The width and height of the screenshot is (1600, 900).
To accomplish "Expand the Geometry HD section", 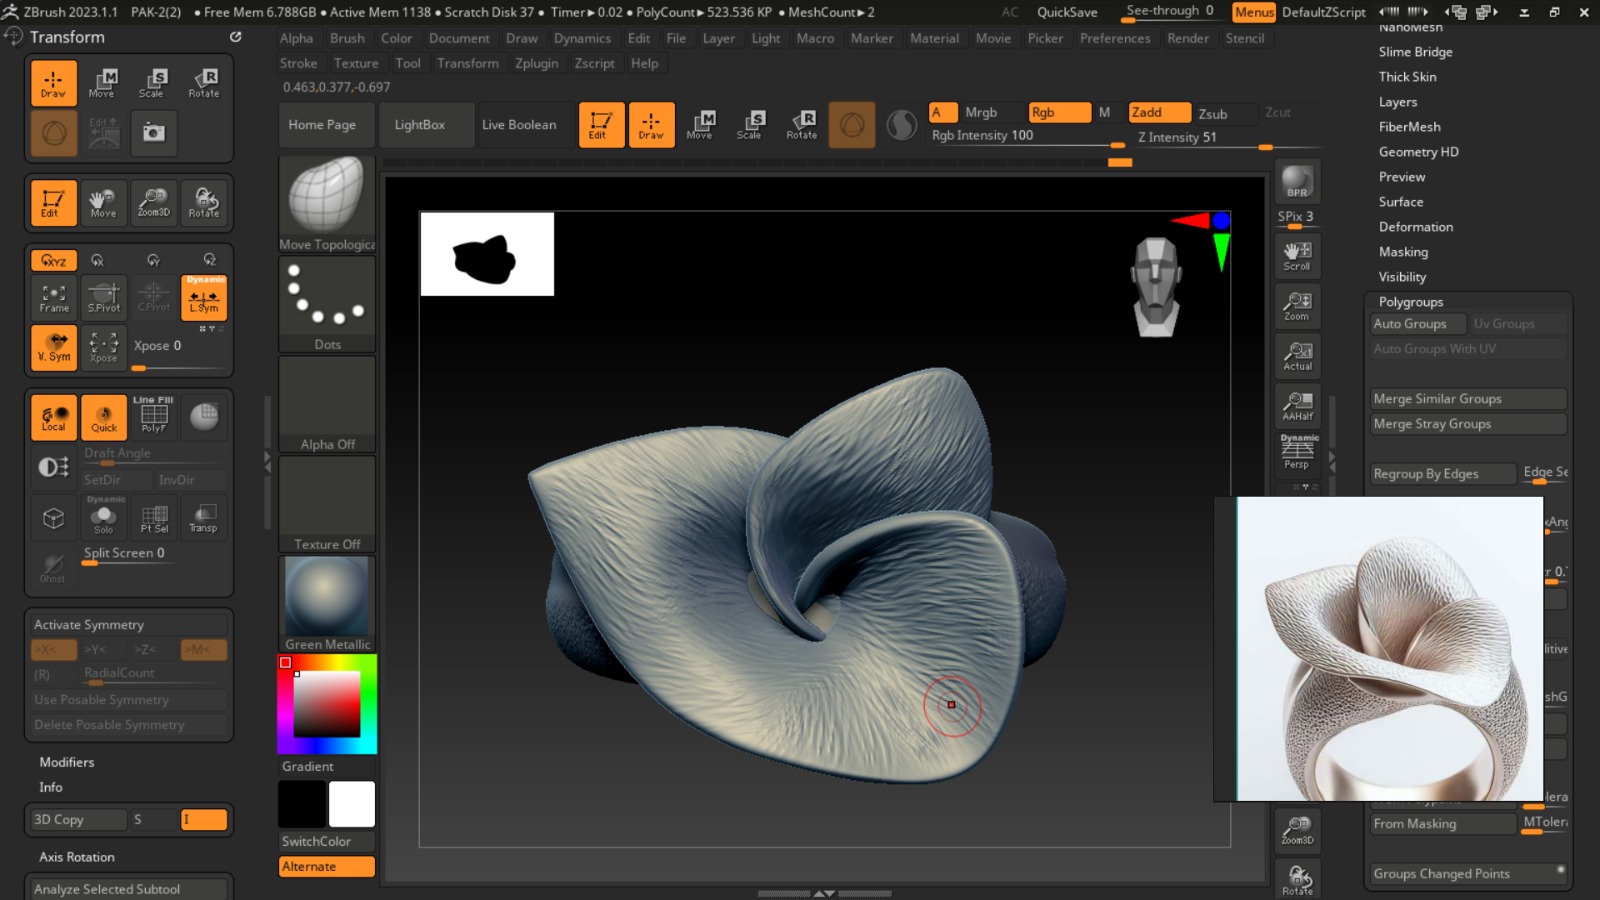I will click(x=1418, y=152).
